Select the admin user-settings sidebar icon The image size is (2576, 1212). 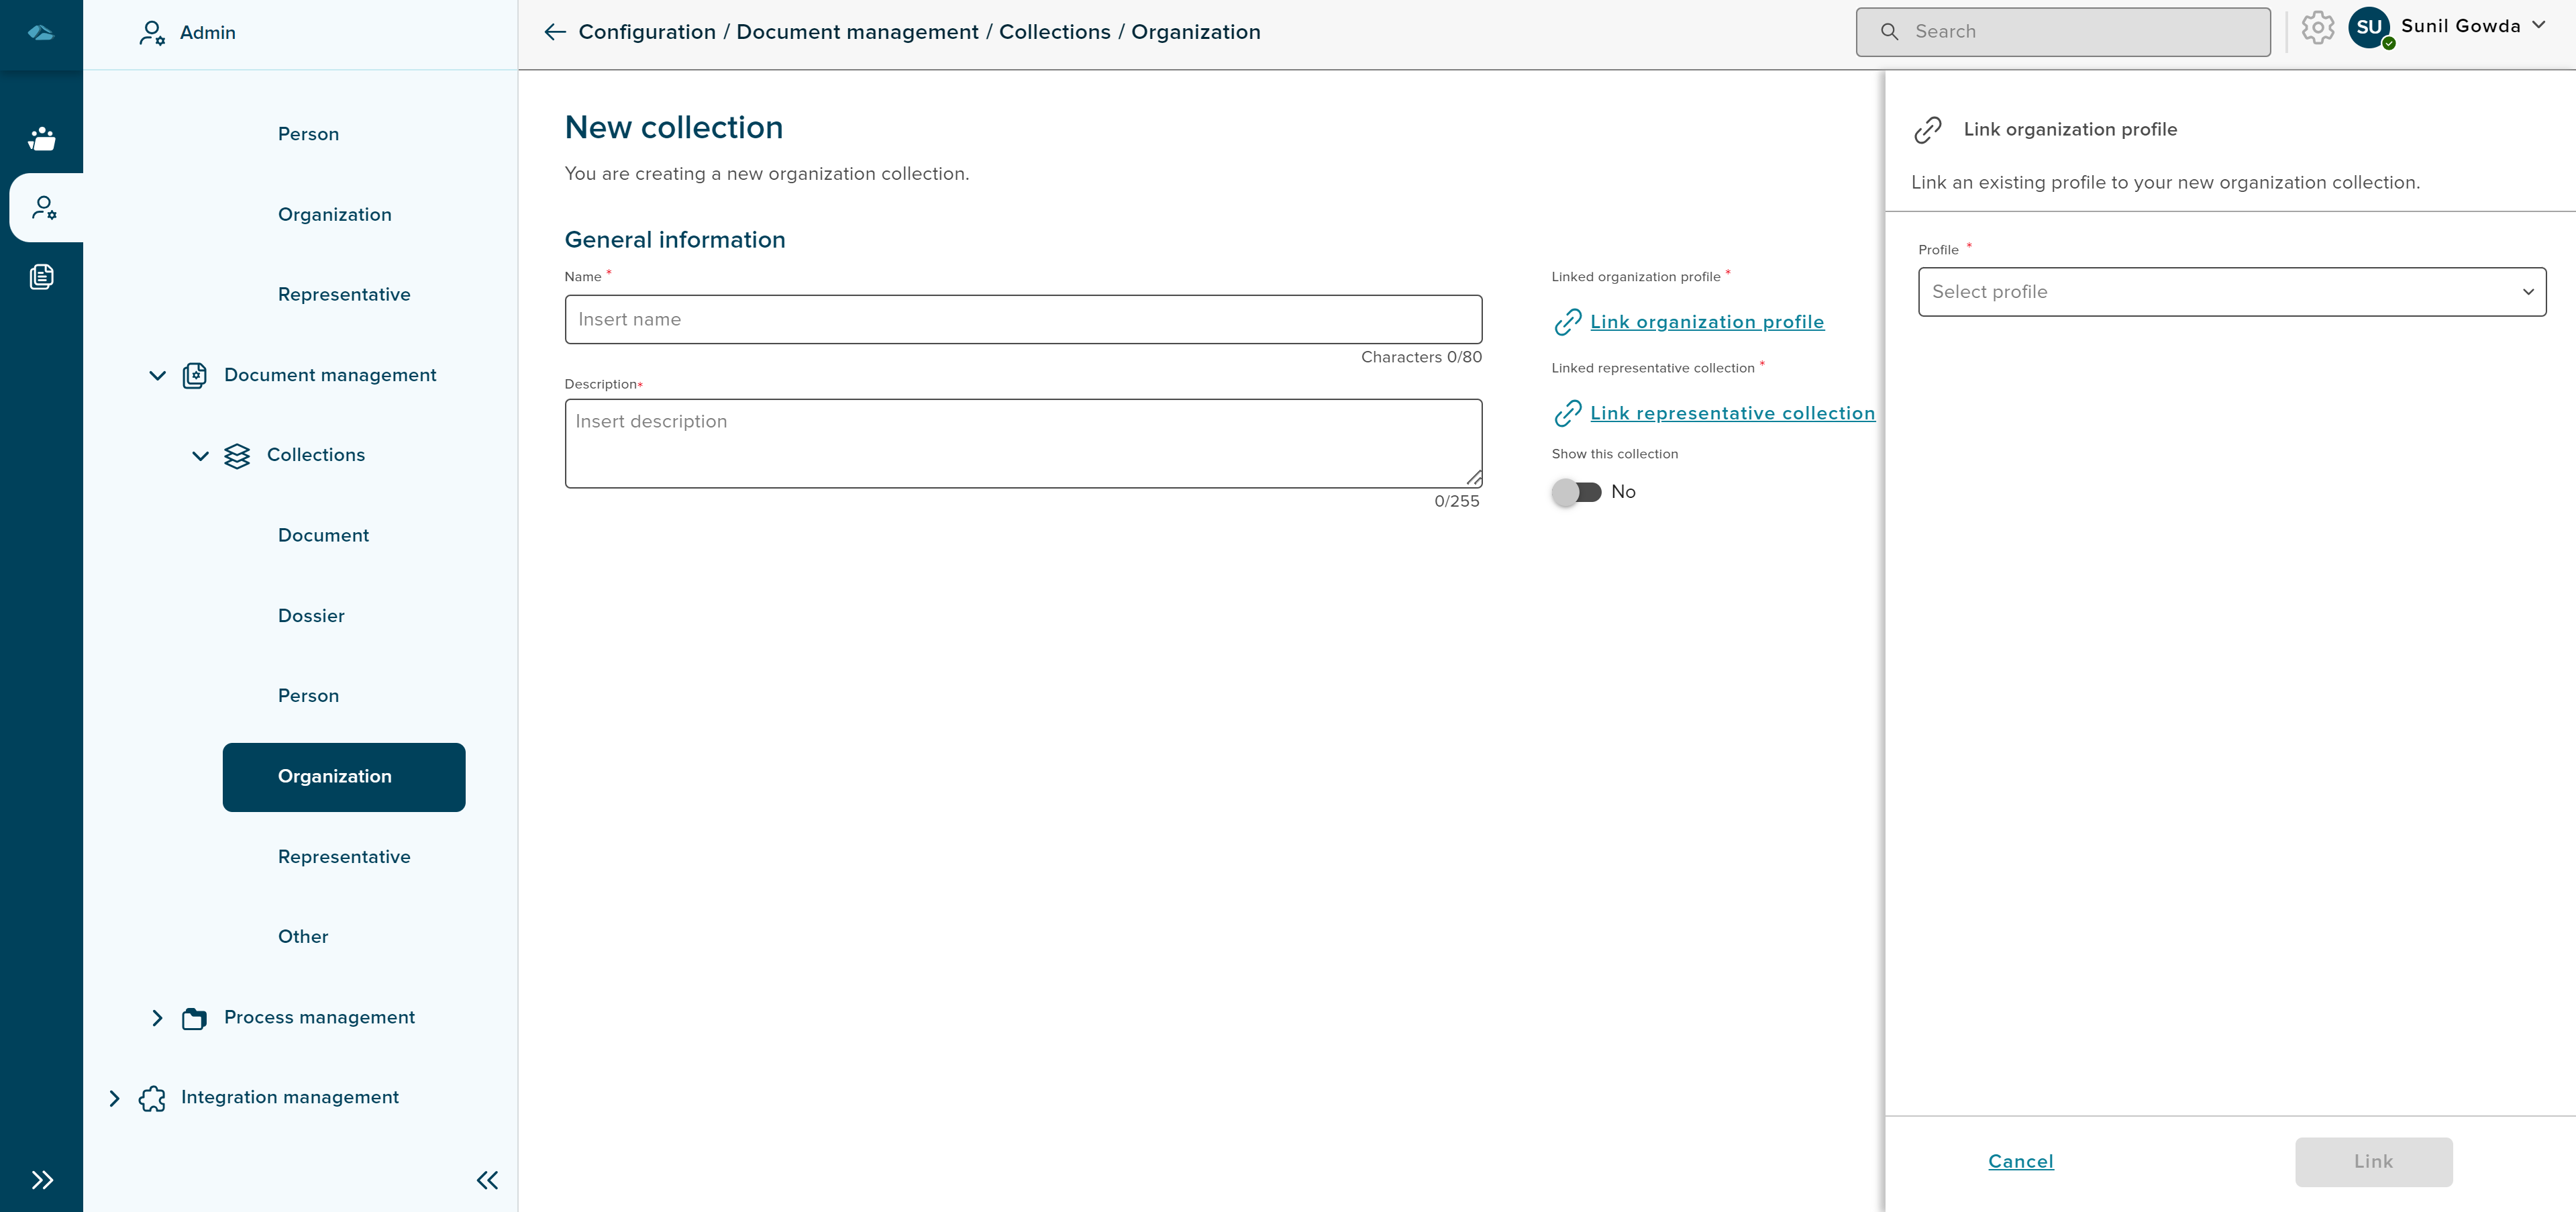tap(44, 208)
